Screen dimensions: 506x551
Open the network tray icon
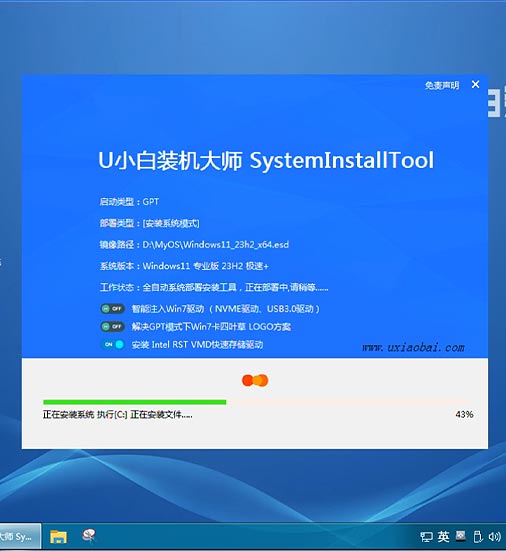426,537
